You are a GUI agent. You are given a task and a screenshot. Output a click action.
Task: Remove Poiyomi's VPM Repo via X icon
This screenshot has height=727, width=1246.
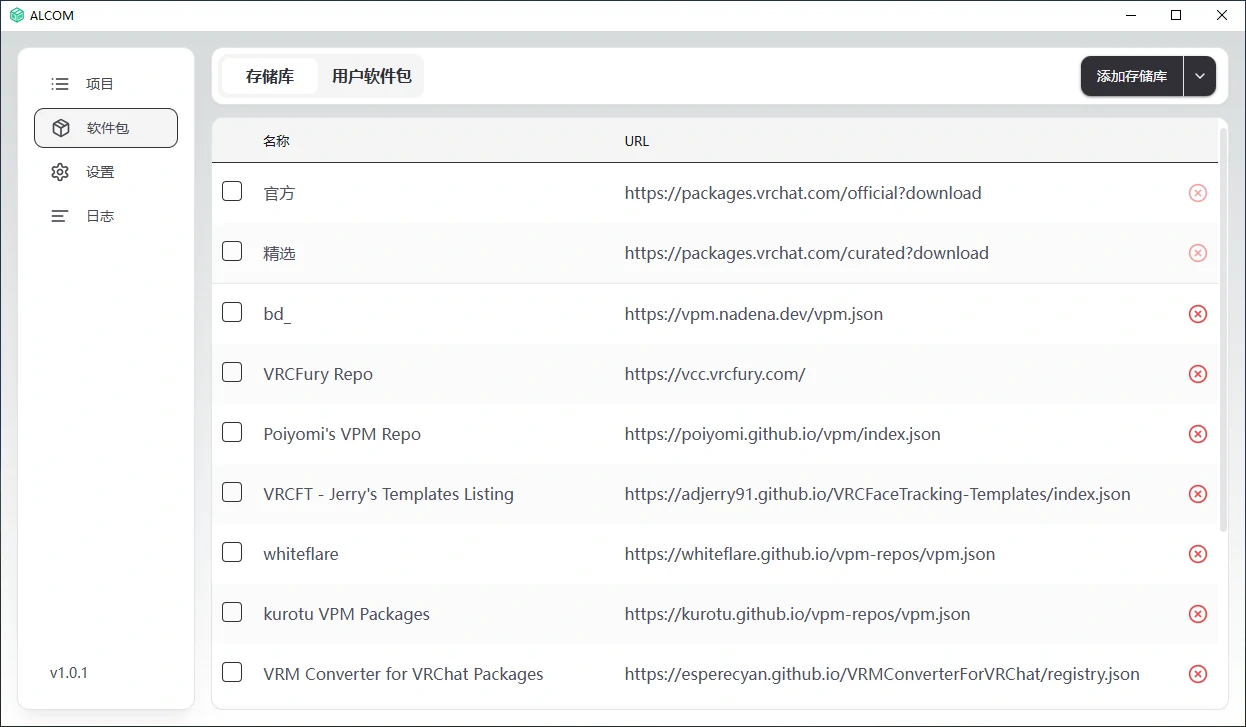point(1197,434)
